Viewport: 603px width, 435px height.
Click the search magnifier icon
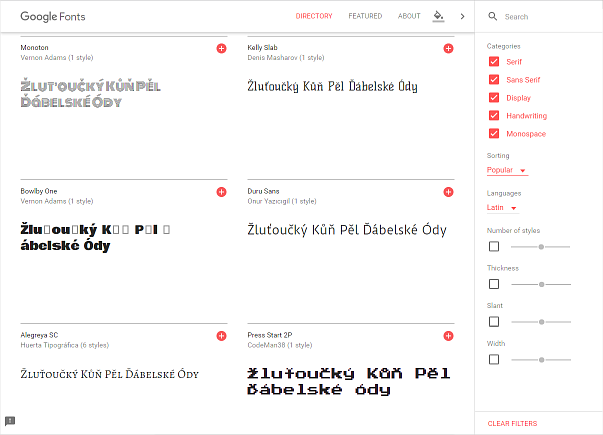(x=493, y=16)
